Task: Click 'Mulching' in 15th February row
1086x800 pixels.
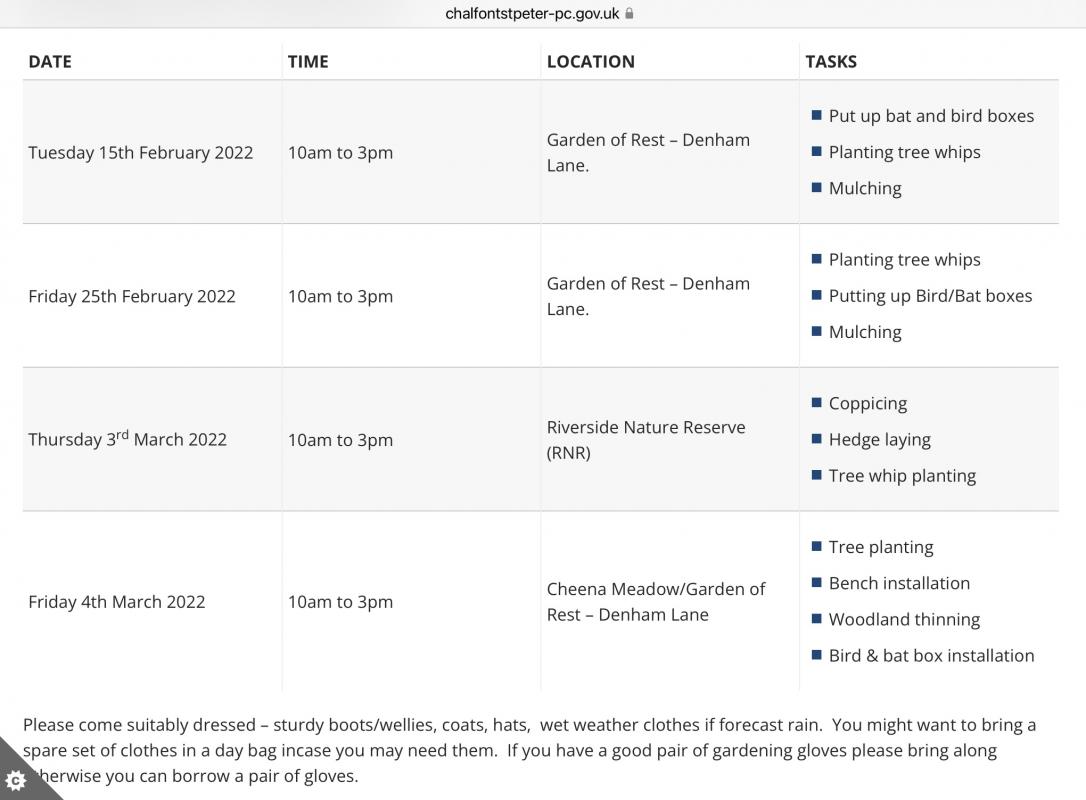Action: point(865,188)
